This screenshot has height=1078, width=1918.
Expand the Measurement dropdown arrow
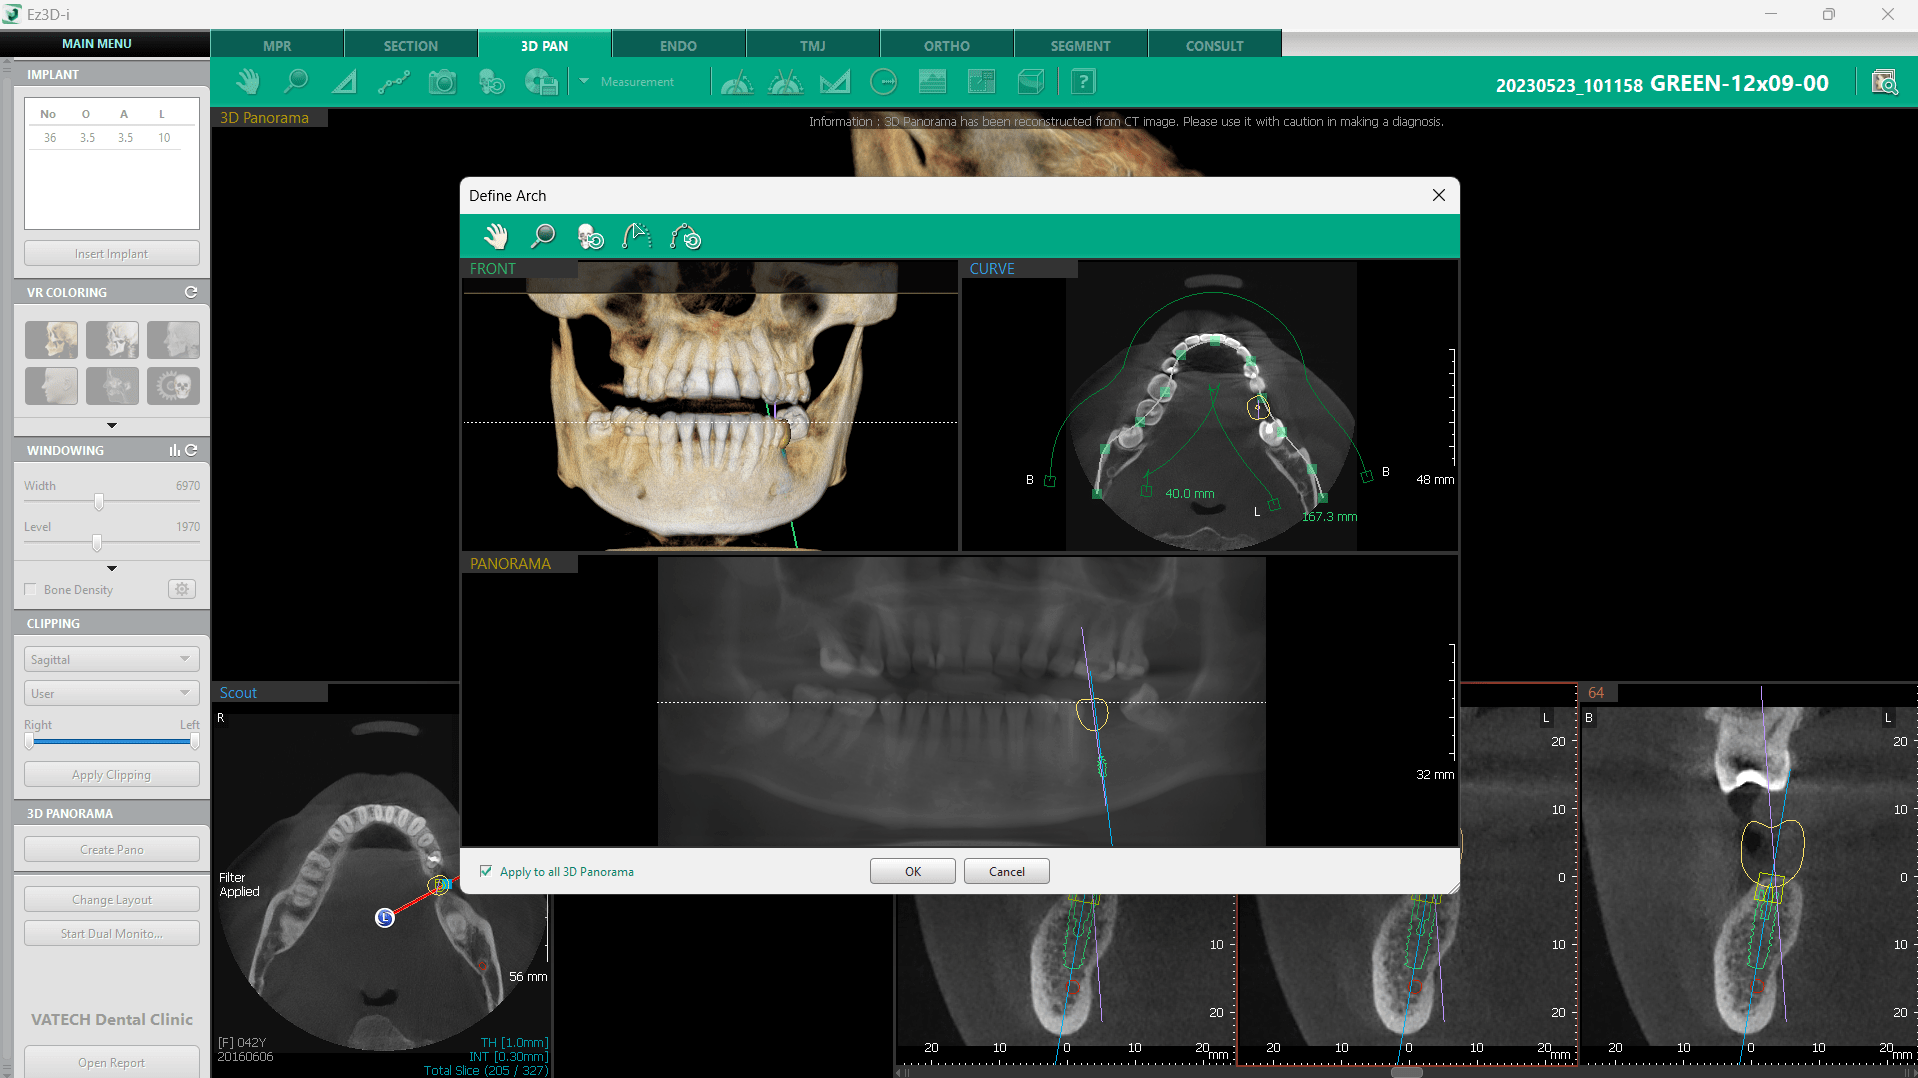point(584,82)
